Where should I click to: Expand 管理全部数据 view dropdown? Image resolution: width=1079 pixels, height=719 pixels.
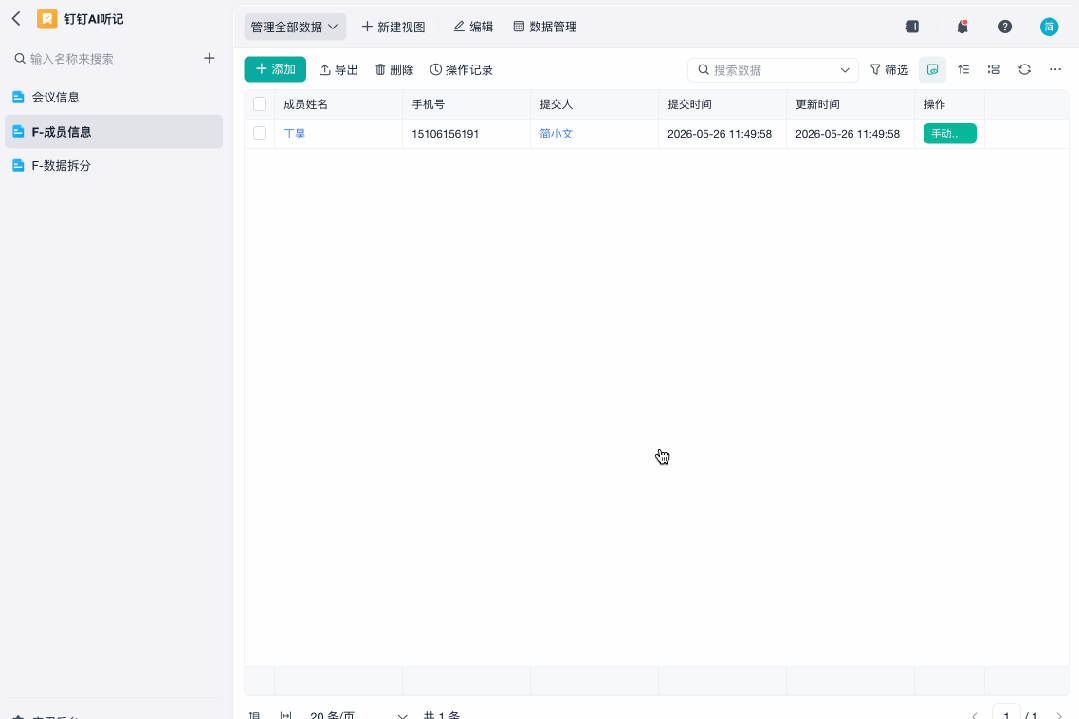[295, 27]
